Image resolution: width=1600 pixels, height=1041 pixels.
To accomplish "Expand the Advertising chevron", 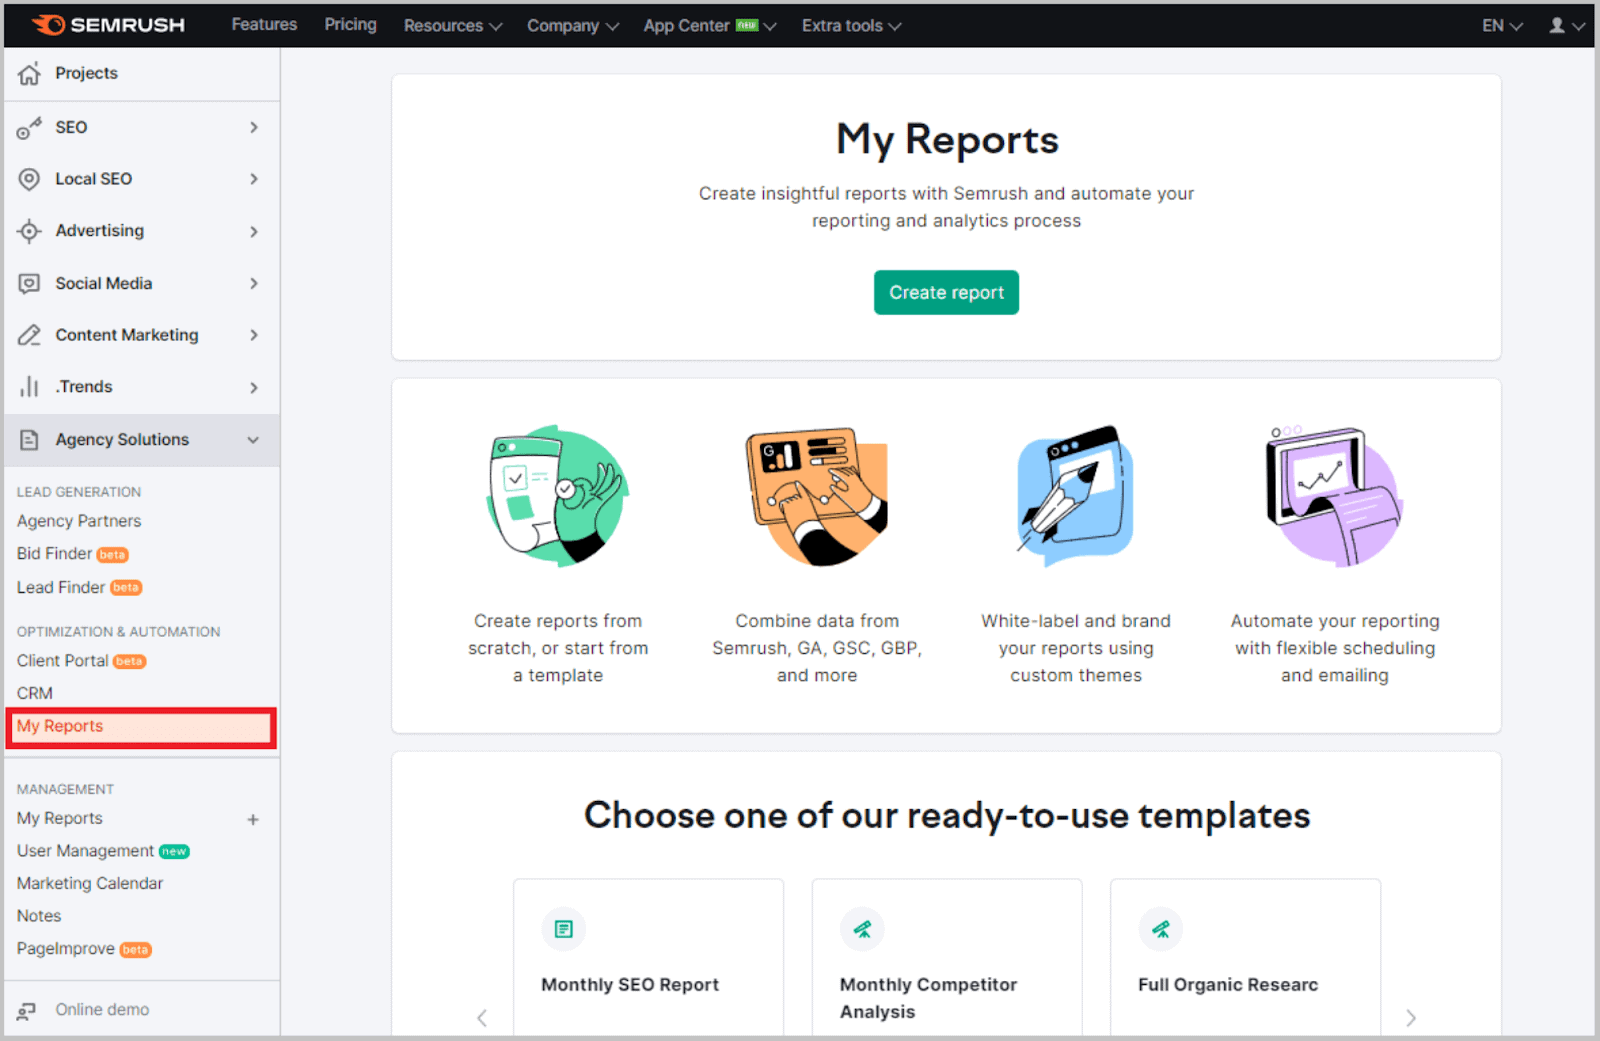I will pos(254,231).
